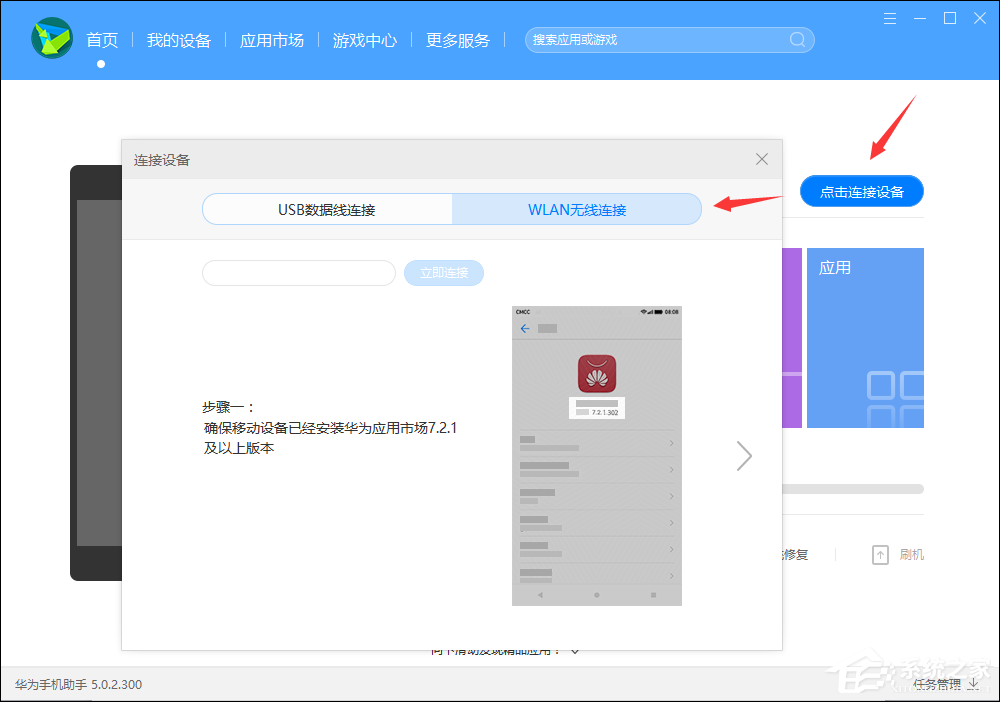This screenshot has height=702, width=1000.
Task: Open the 我的设备 menu item
Action: coord(178,40)
